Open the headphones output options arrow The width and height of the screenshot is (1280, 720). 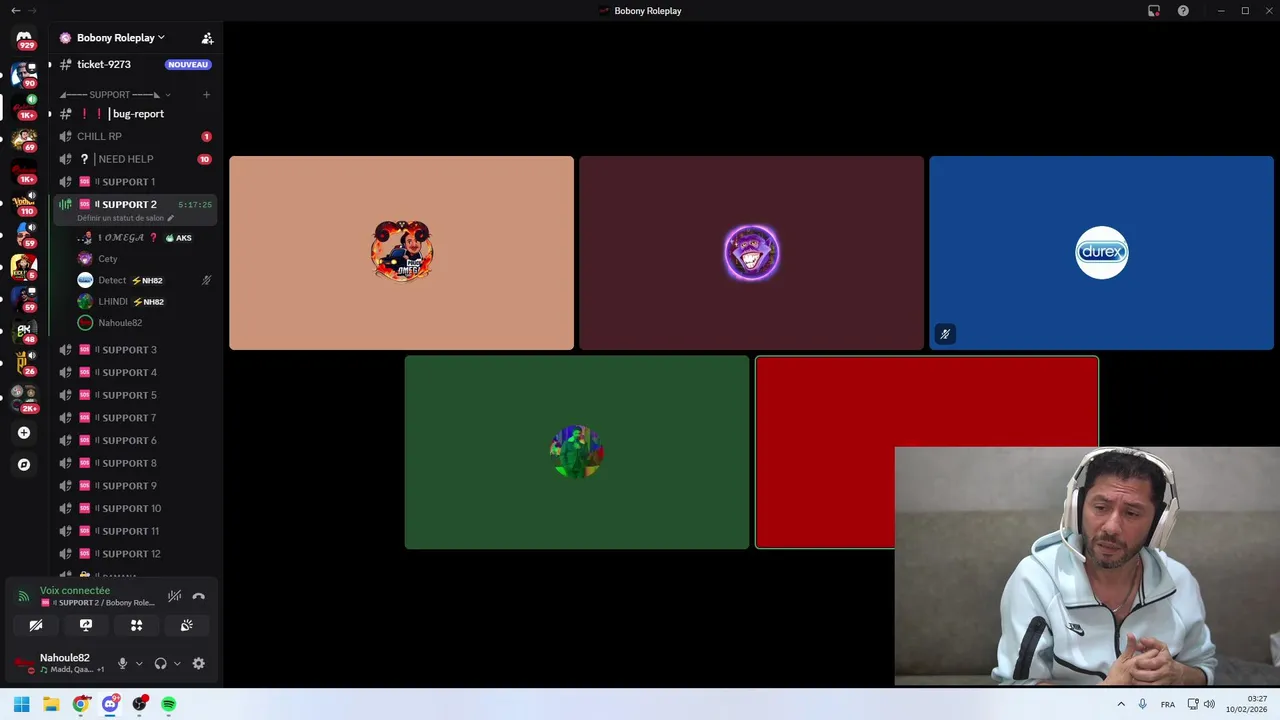click(x=177, y=663)
